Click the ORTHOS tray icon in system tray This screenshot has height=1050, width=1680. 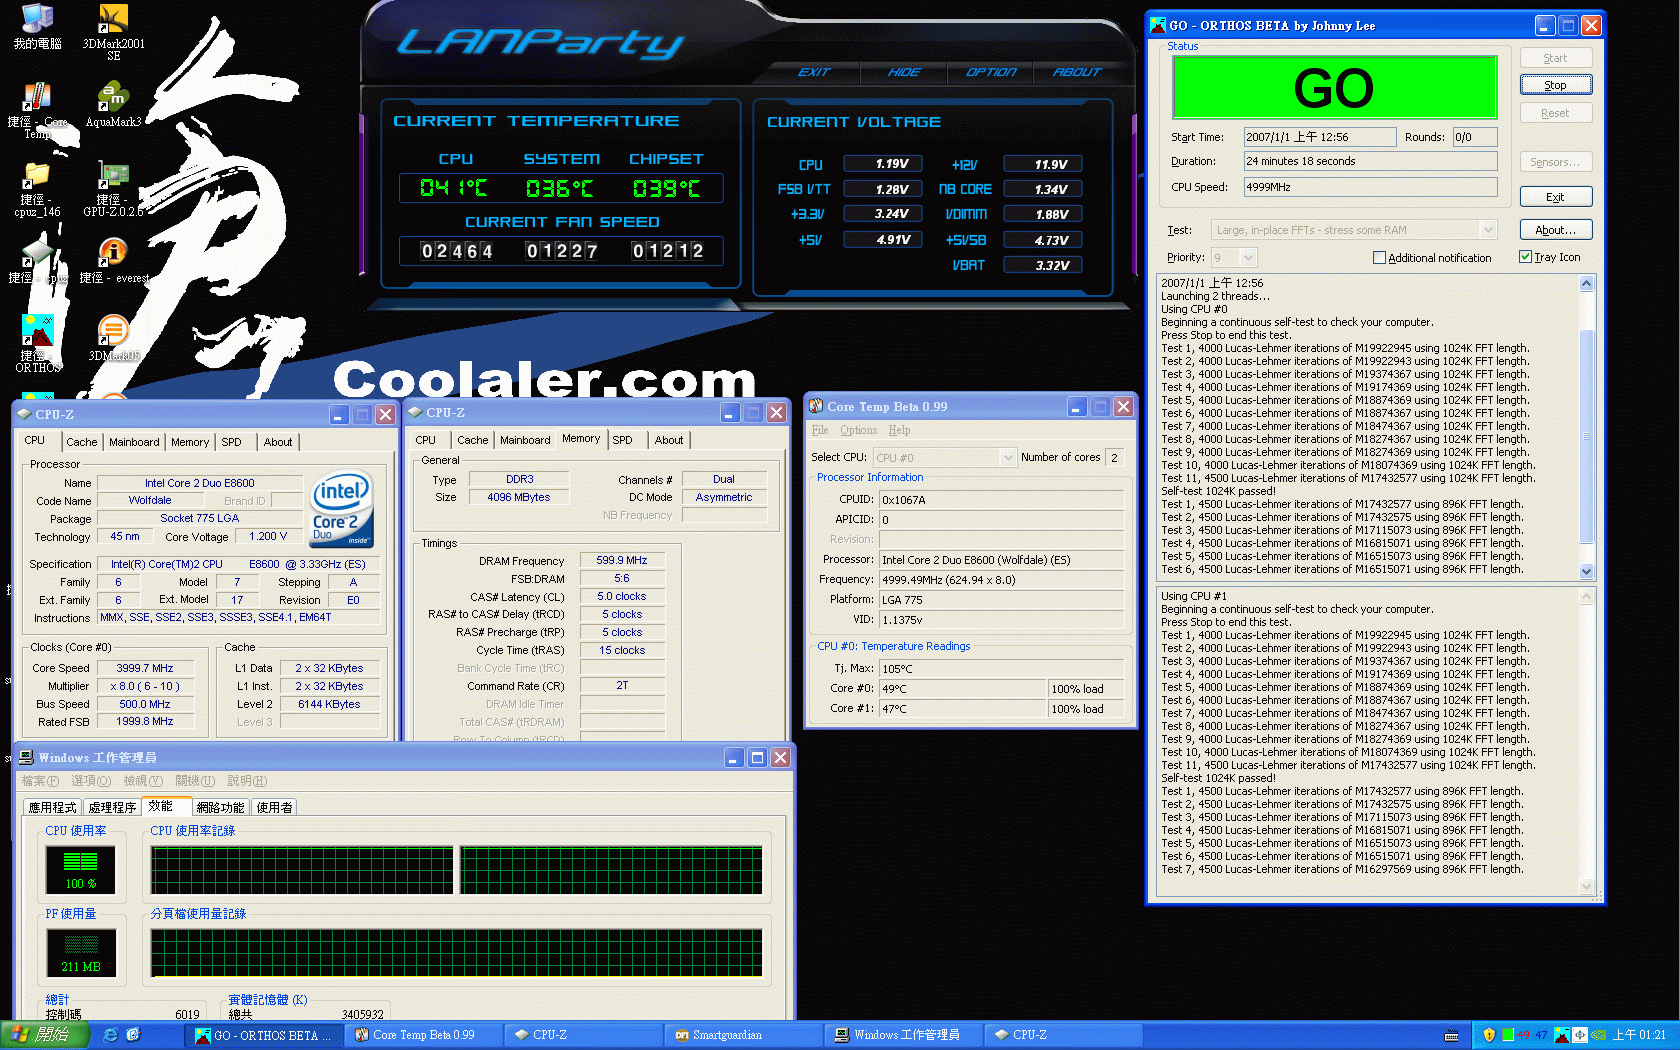[x=1561, y=1035]
